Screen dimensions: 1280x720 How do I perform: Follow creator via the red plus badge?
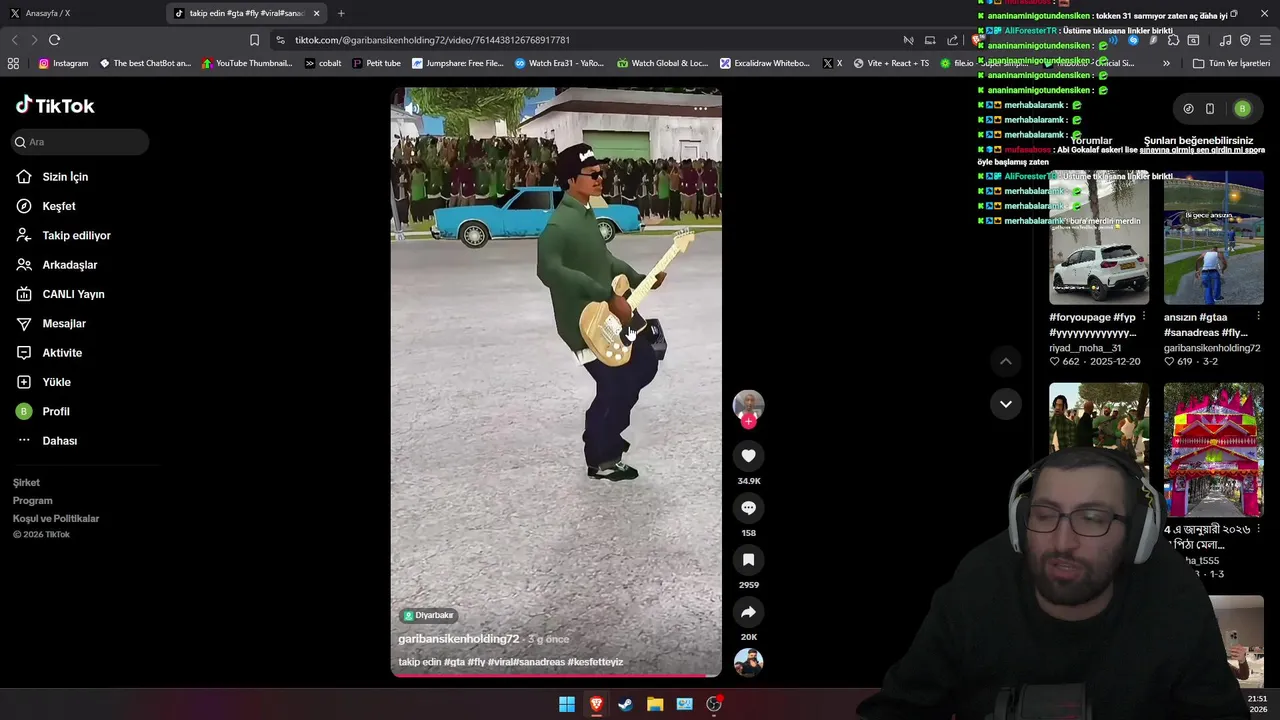[748, 421]
